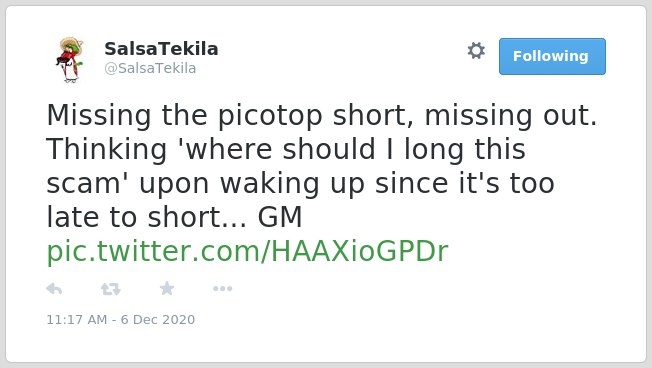Click the line 'scam upon waking up'
This screenshot has height=368, width=652.
click(x=300, y=183)
